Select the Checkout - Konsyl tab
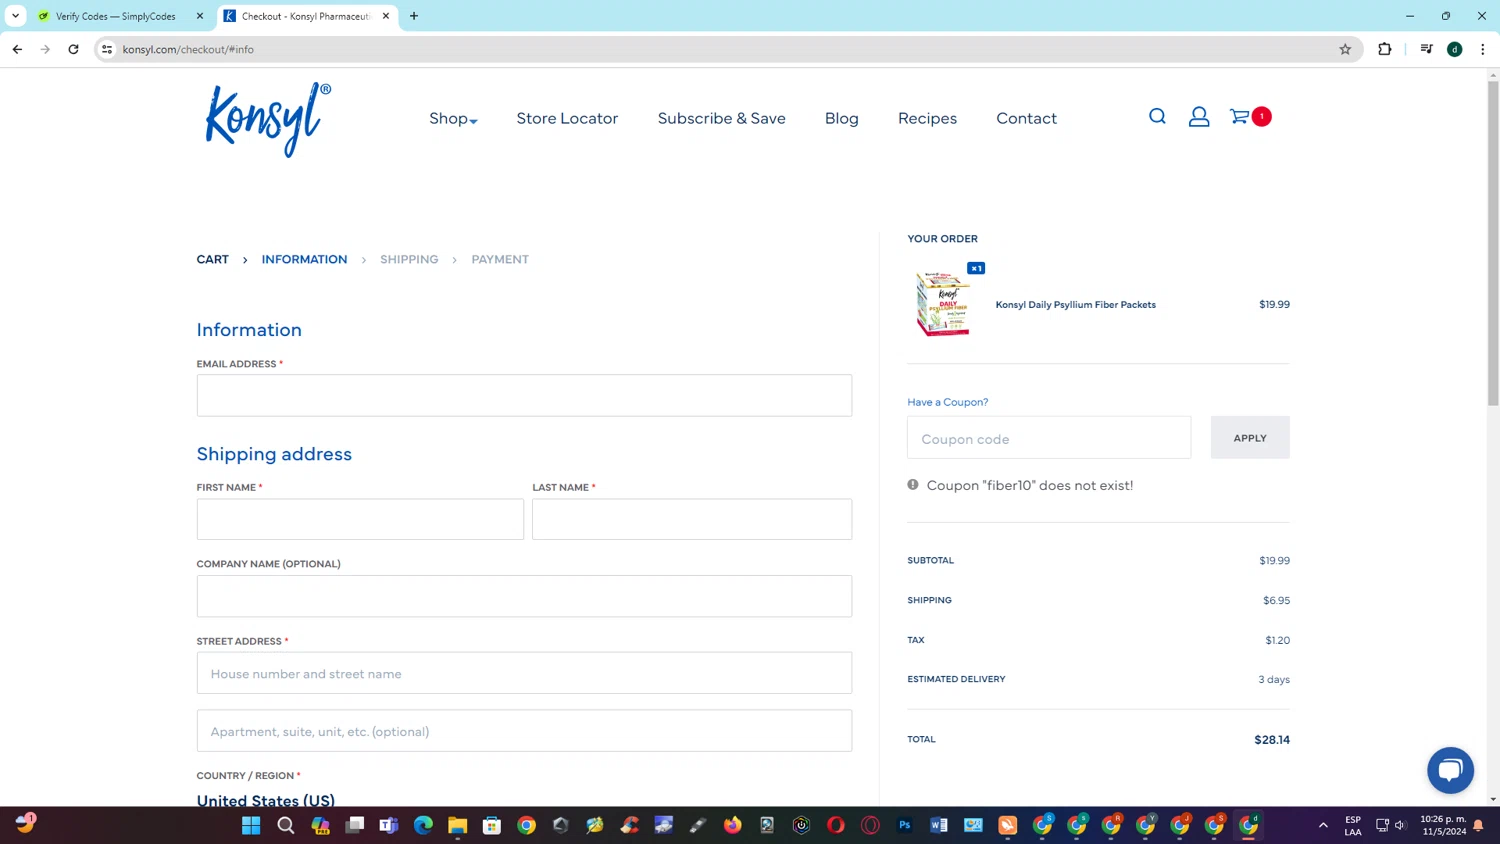This screenshot has width=1500, height=844. [305, 16]
